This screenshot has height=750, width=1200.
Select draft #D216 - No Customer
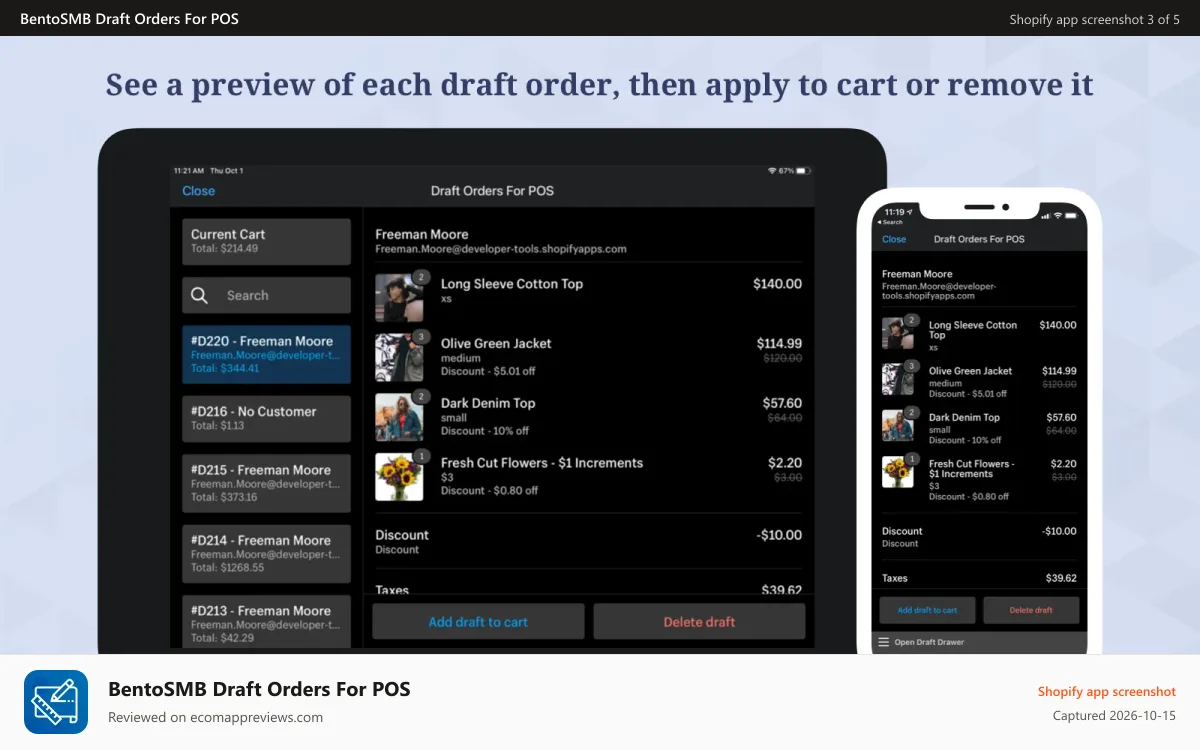[266, 418]
